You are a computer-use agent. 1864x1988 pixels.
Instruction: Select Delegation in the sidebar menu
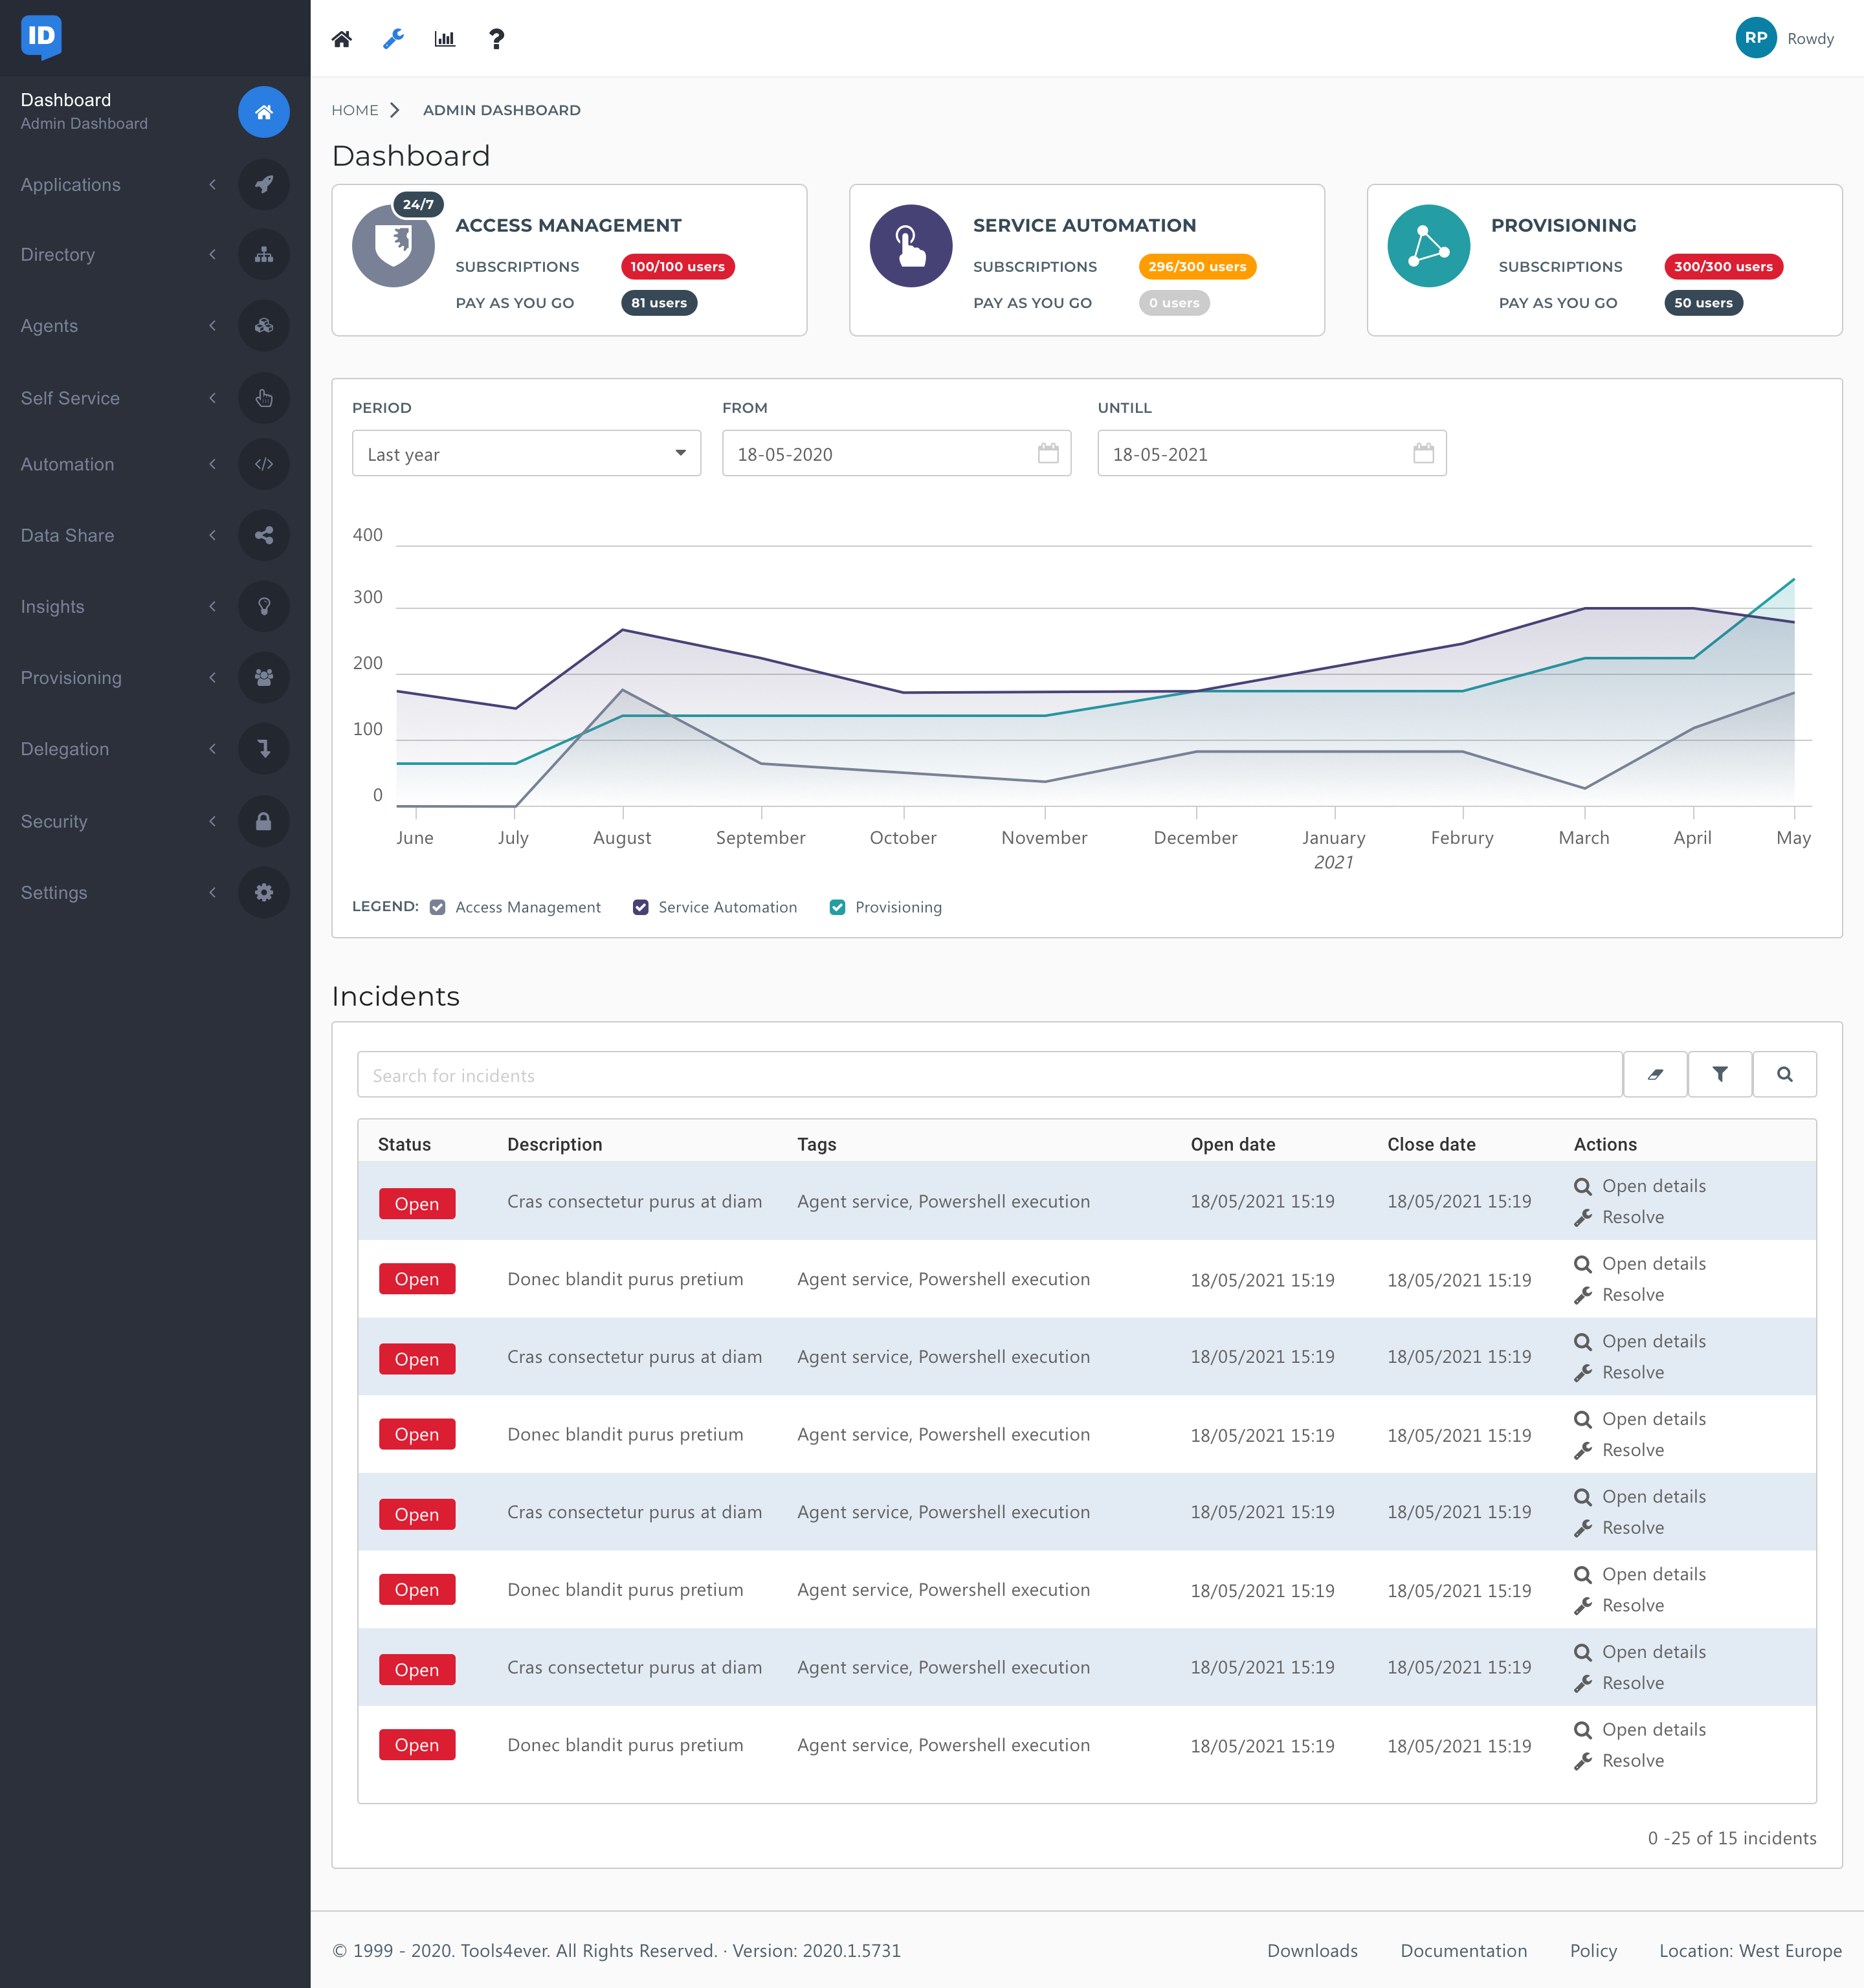(x=65, y=749)
